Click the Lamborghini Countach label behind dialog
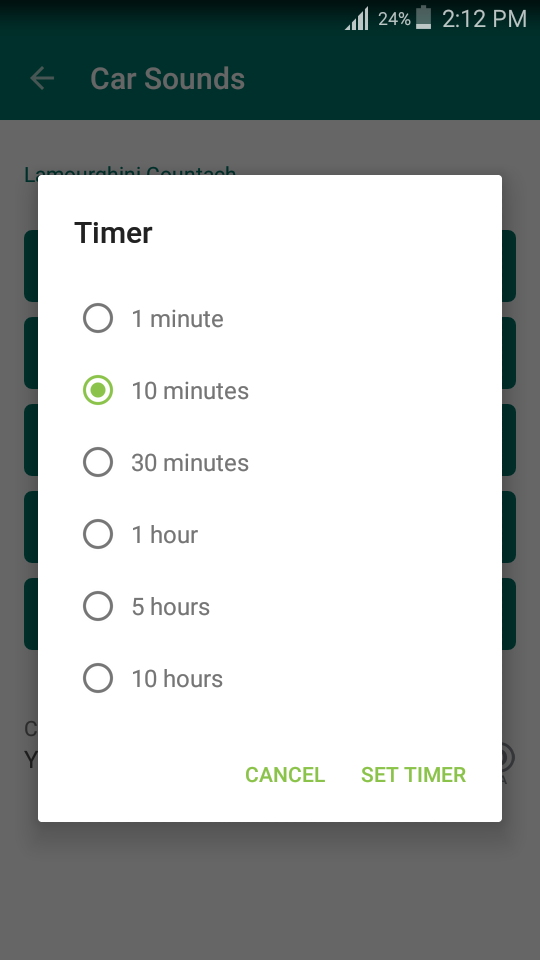The image size is (540, 960). 130,172
